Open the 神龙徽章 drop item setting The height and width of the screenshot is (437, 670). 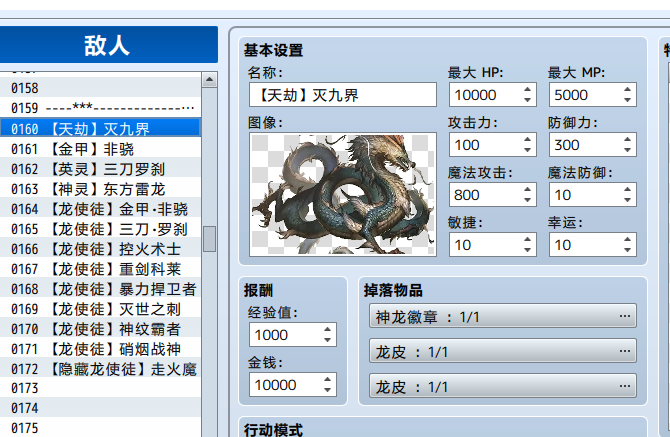(x=503, y=316)
